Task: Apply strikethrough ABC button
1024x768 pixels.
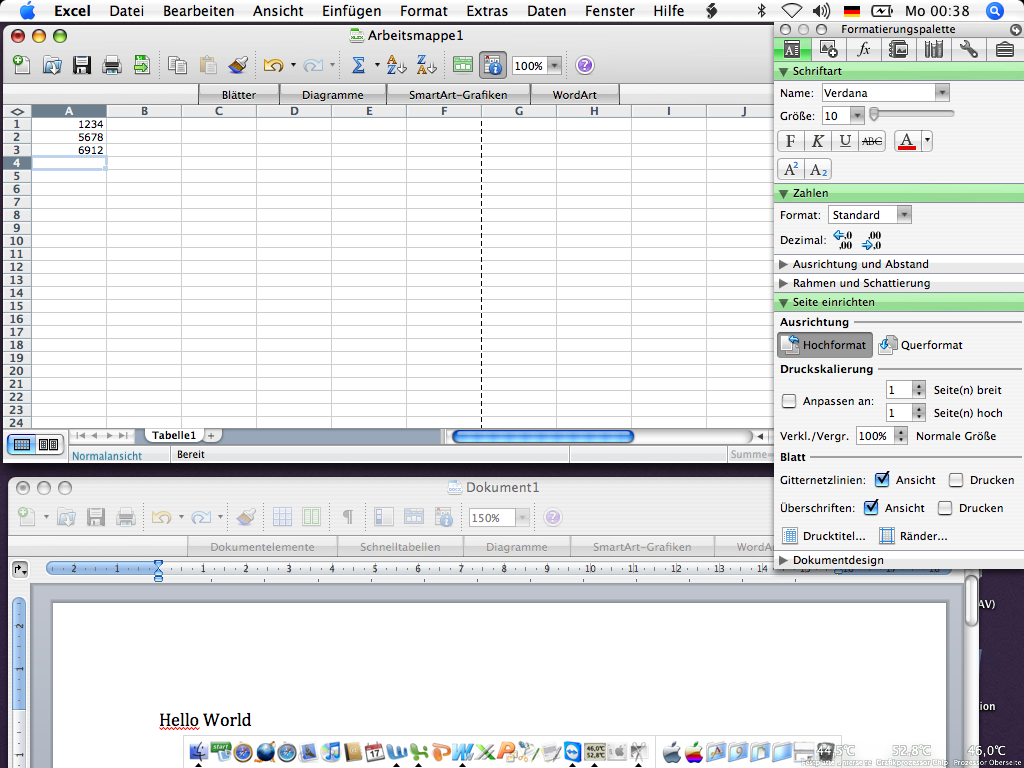Action: [x=872, y=141]
